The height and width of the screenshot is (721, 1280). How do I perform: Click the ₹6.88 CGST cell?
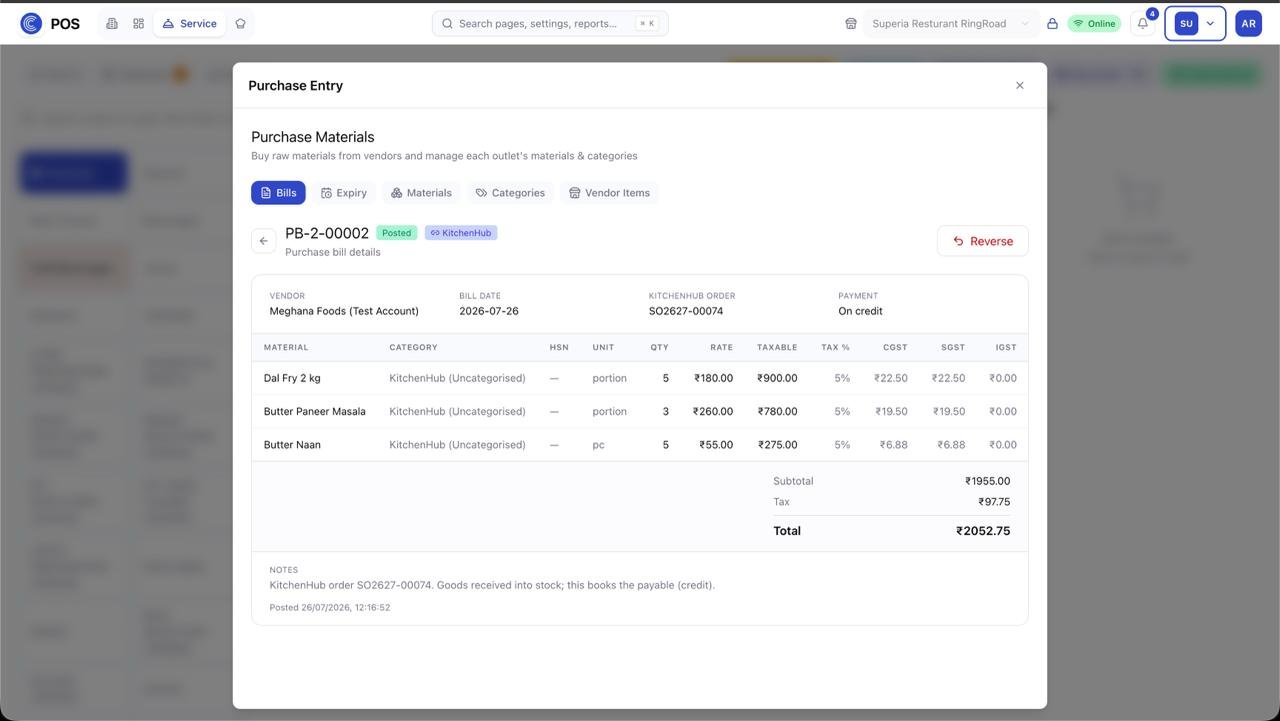(894, 445)
